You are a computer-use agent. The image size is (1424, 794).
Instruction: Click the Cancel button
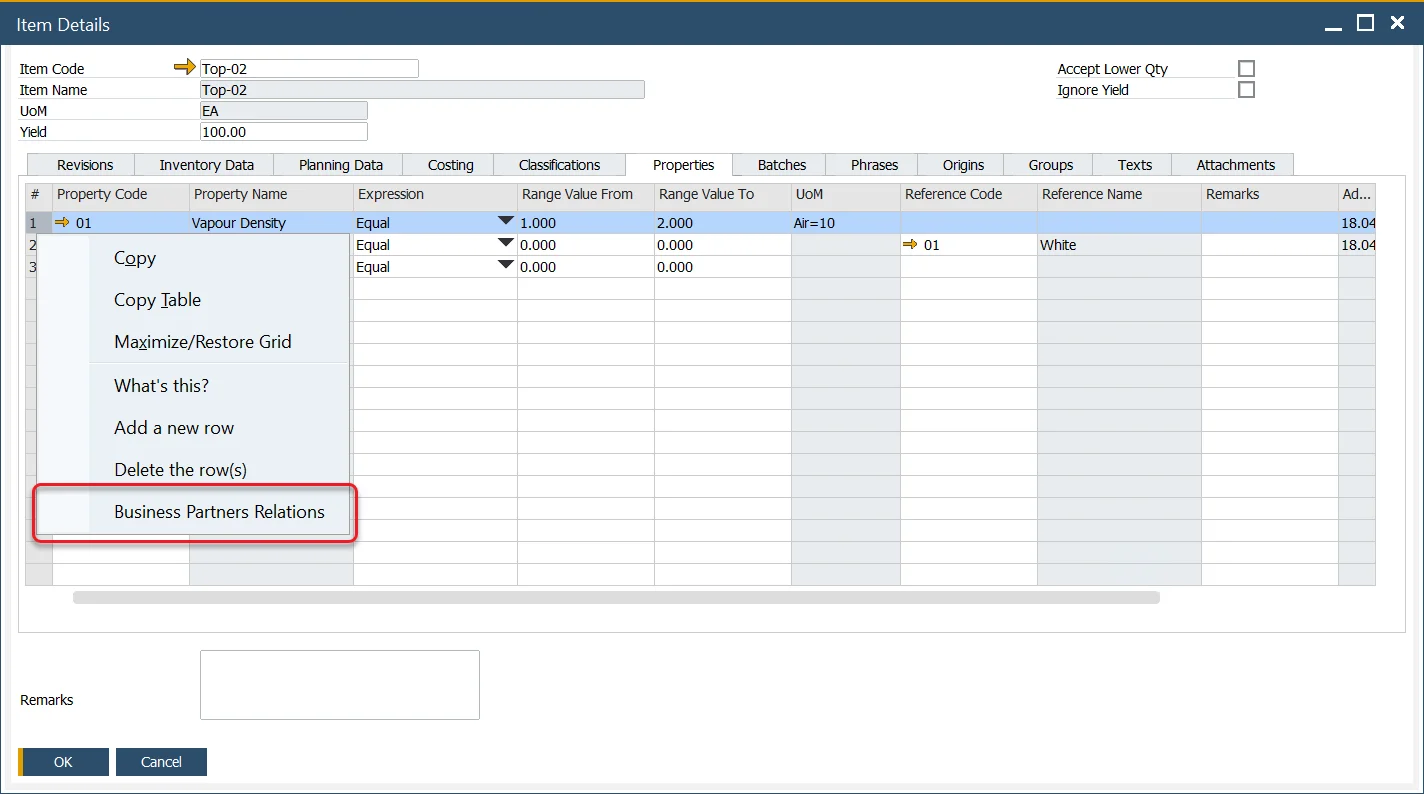(x=161, y=762)
